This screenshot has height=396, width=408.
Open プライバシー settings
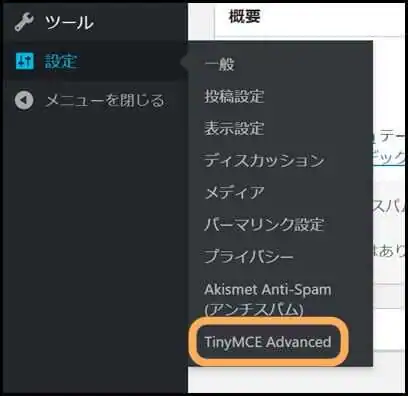(x=249, y=256)
